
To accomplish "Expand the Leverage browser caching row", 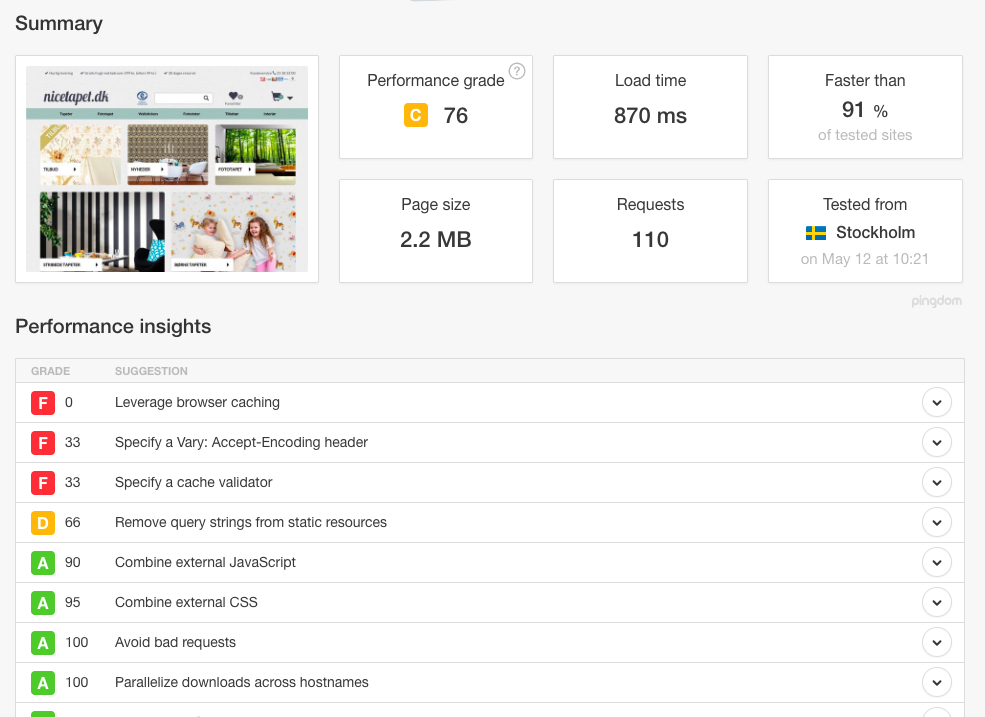I will click(x=936, y=403).
